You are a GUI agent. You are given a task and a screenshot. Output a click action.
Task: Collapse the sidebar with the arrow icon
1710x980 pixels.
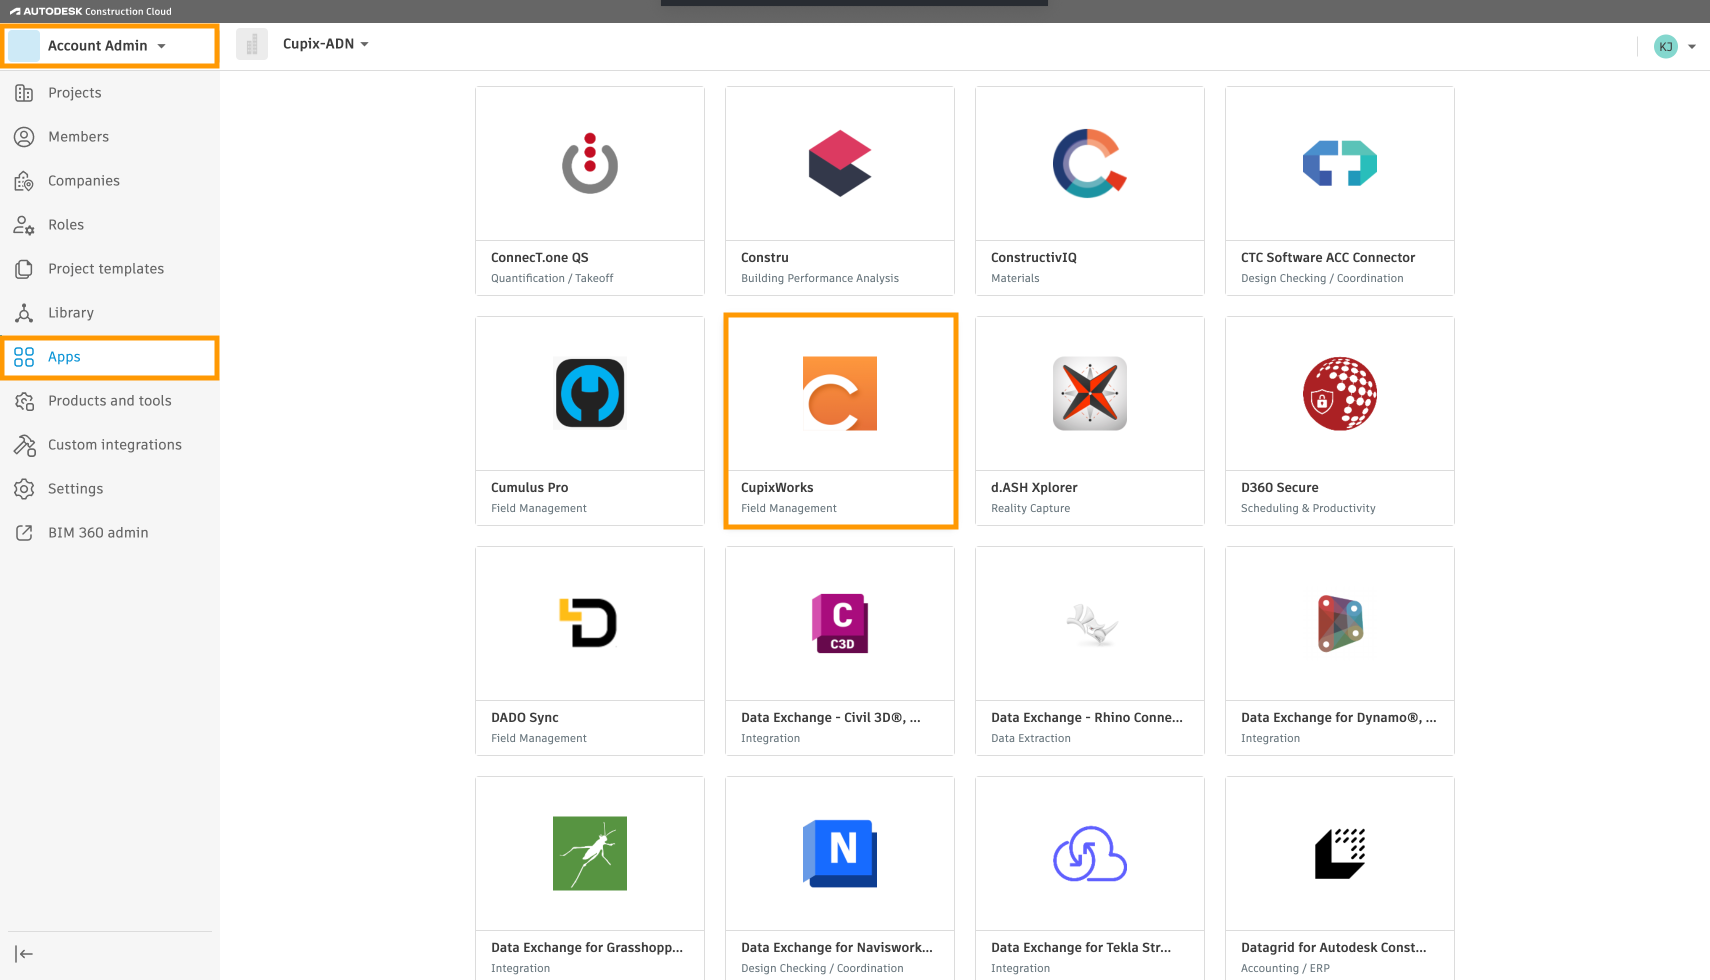[24, 954]
